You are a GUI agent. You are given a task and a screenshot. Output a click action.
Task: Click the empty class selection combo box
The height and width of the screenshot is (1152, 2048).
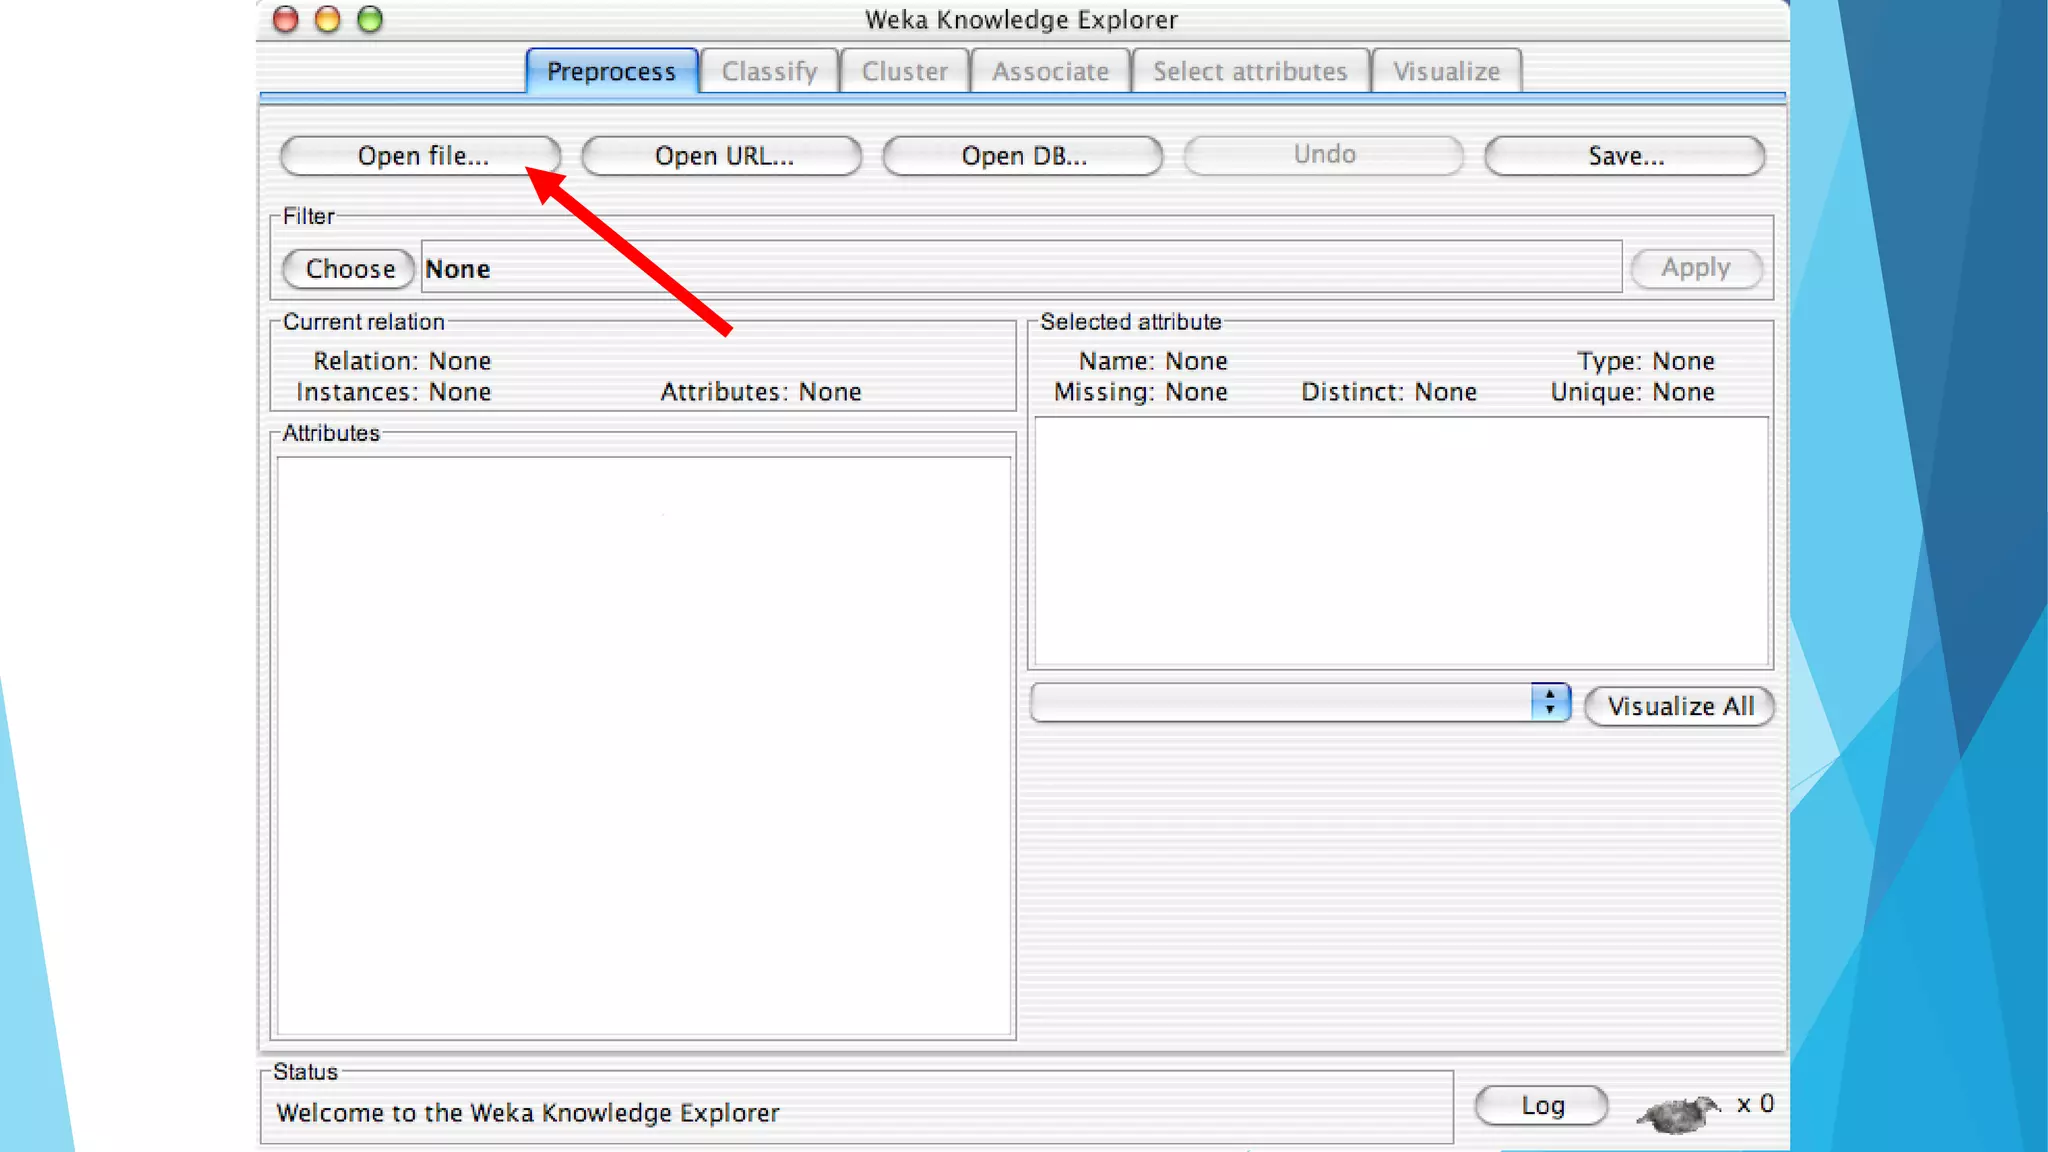pos(1280,702)
